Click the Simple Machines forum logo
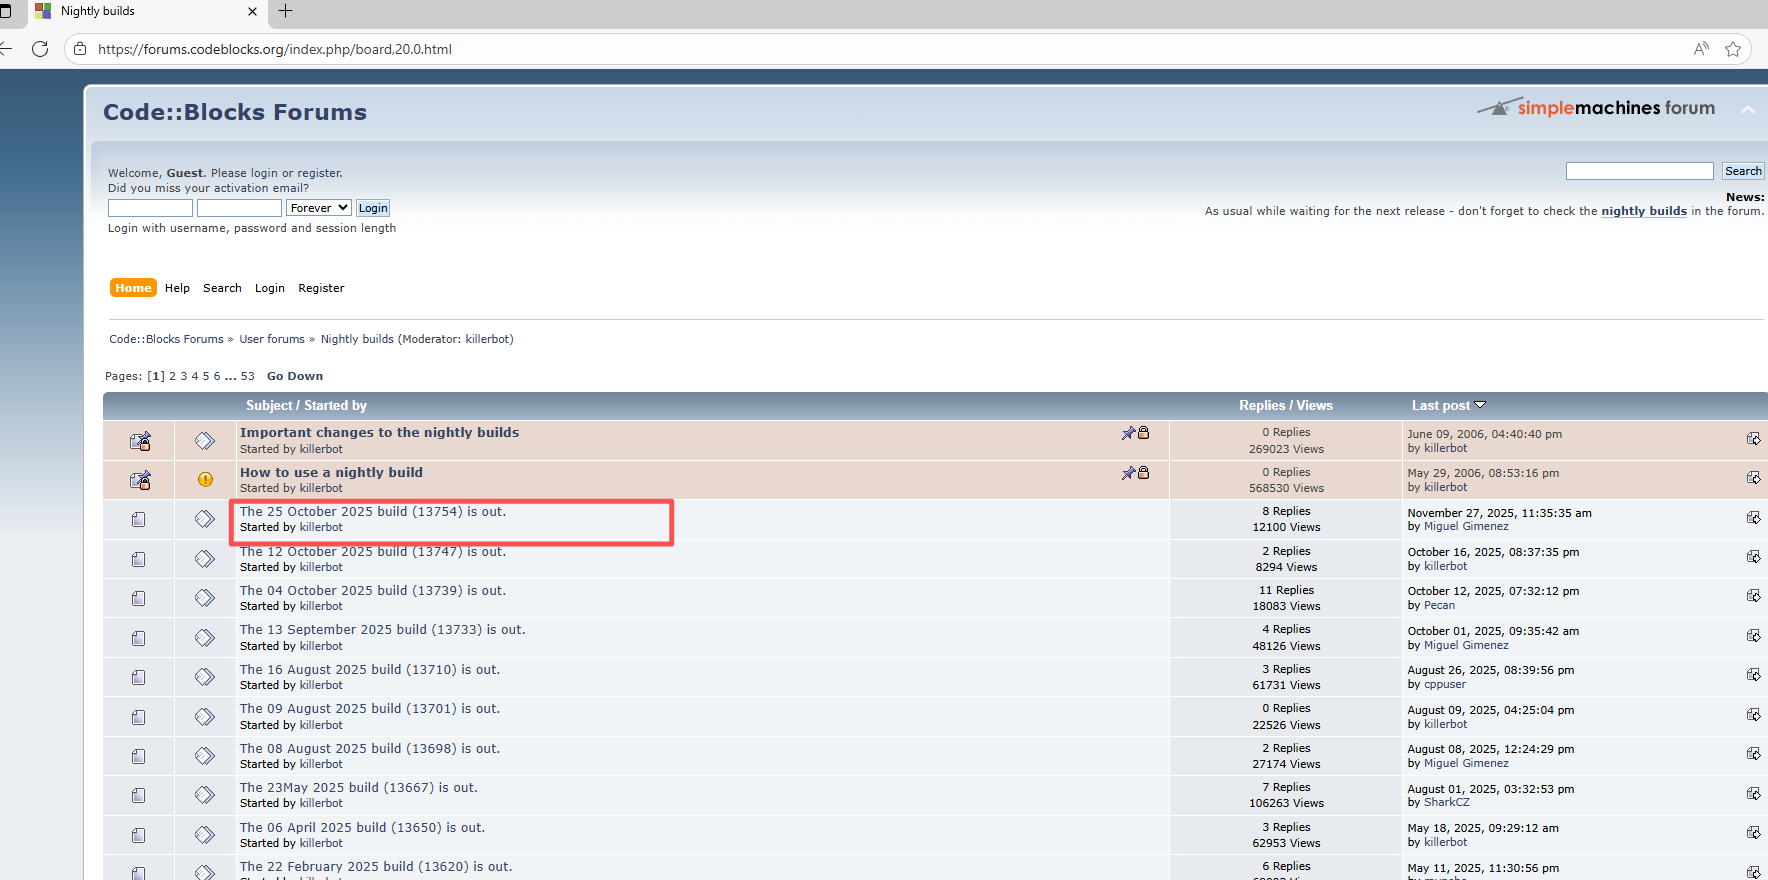 click(1596, 108)
